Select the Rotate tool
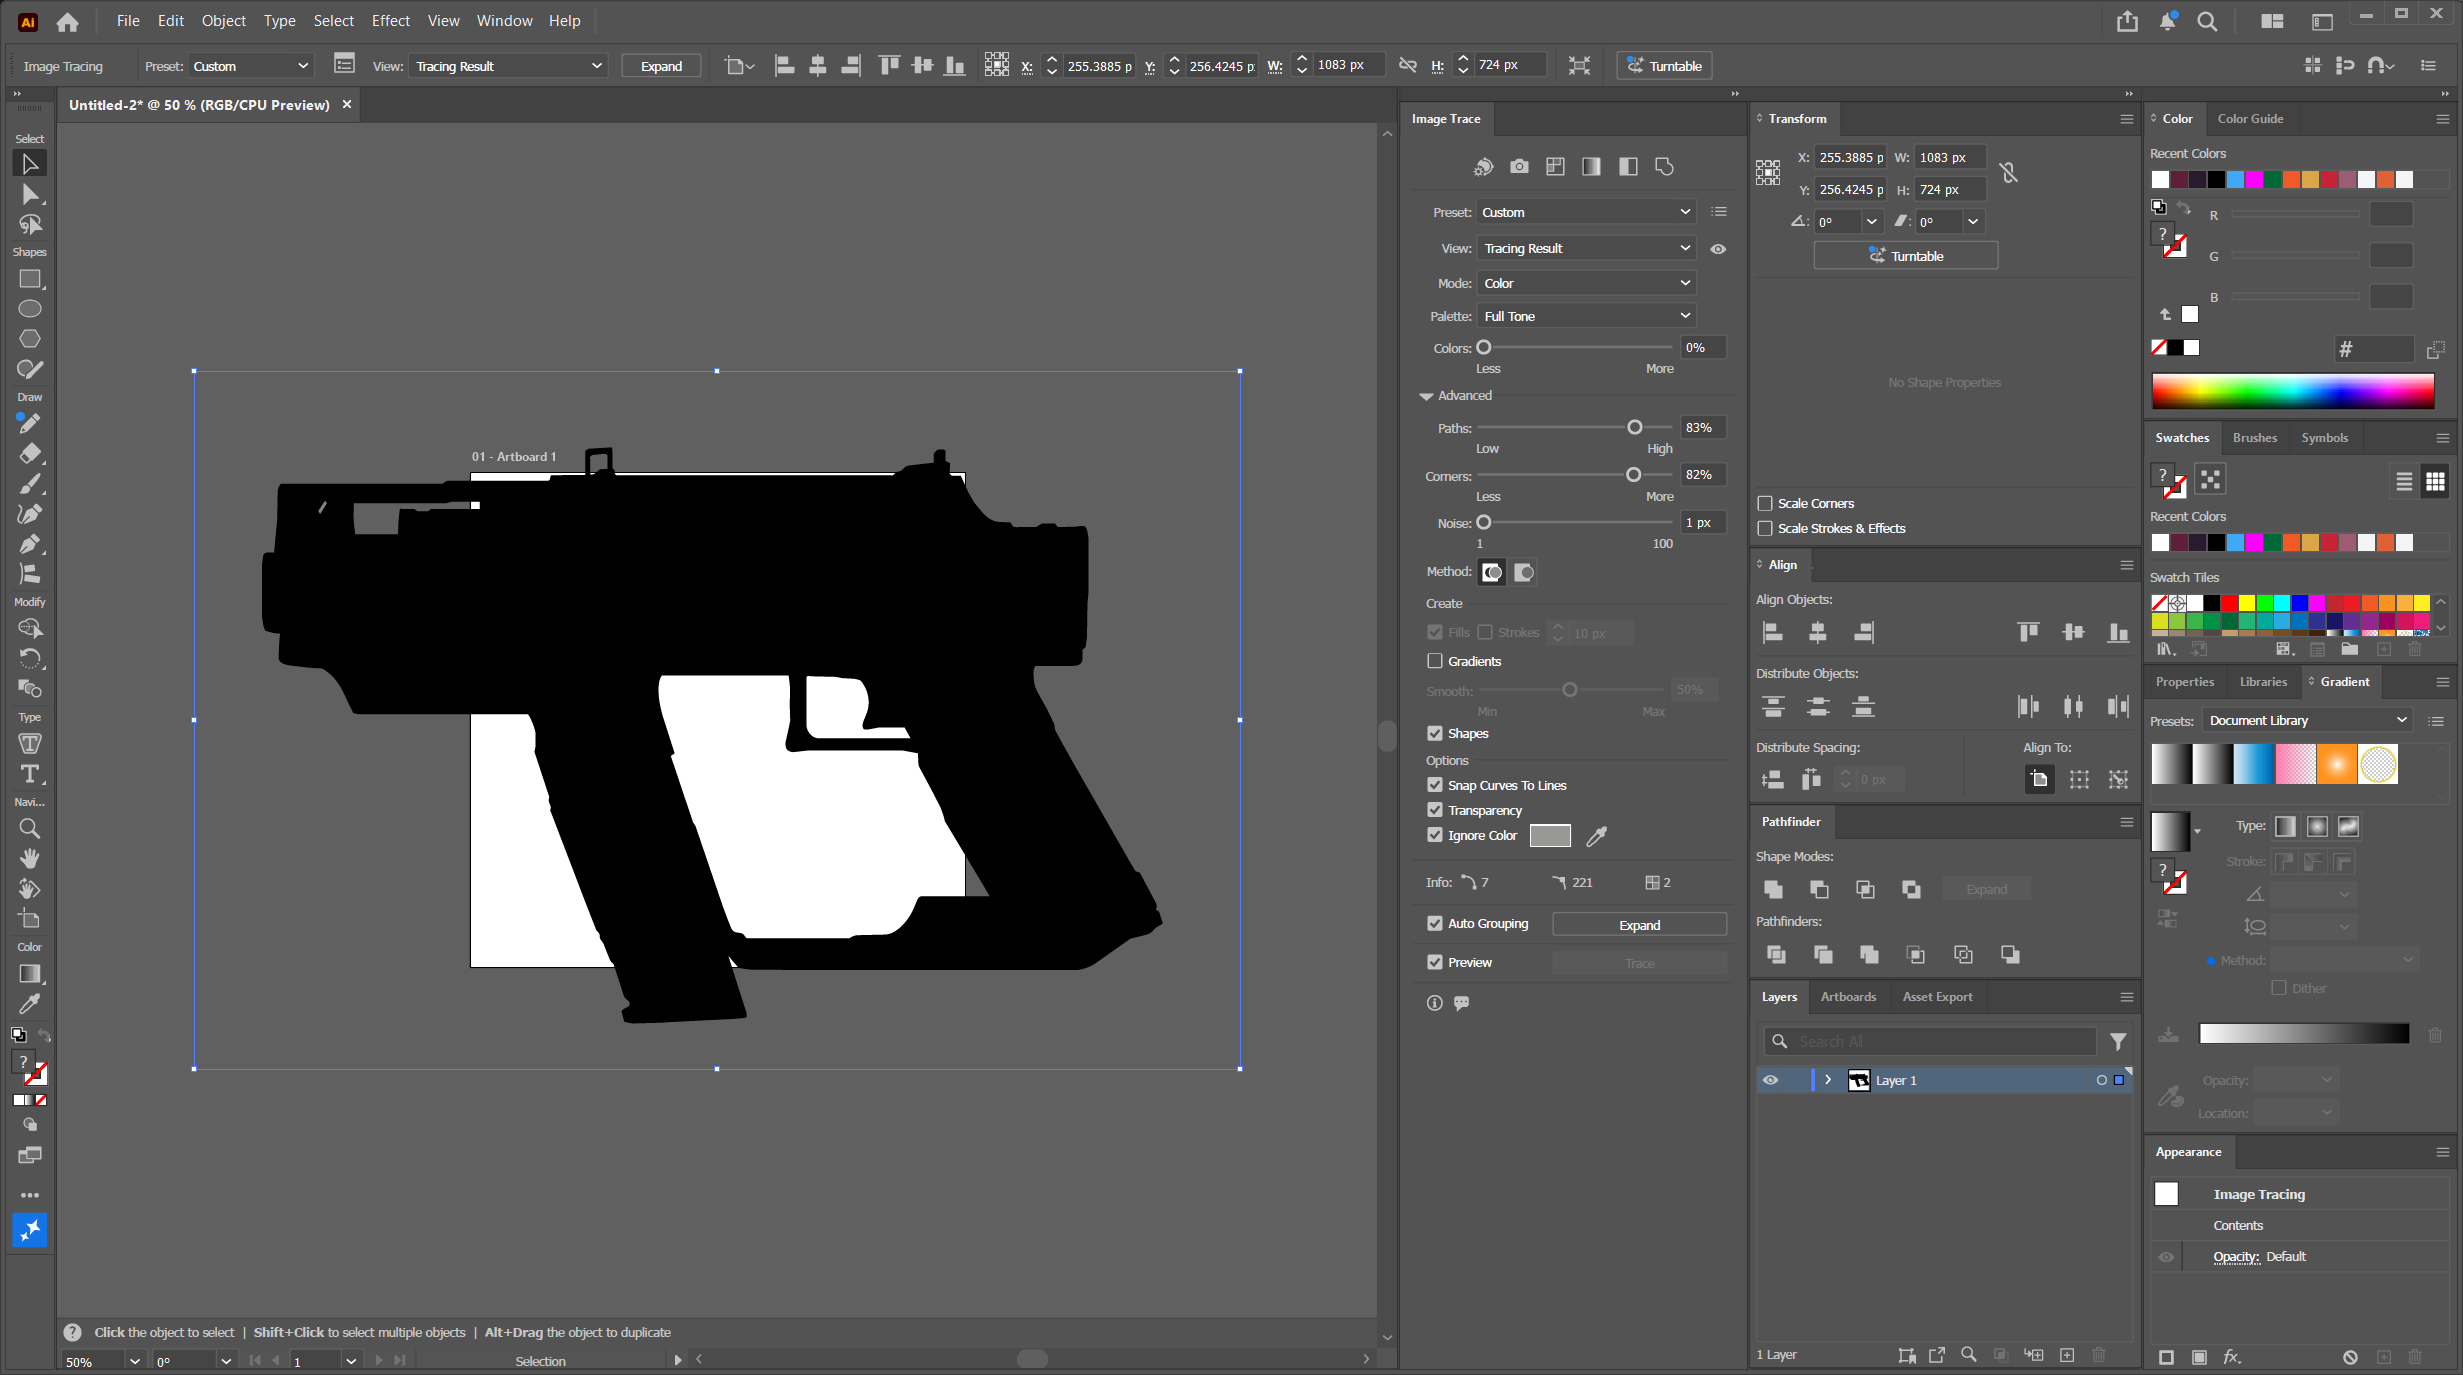 30,659
